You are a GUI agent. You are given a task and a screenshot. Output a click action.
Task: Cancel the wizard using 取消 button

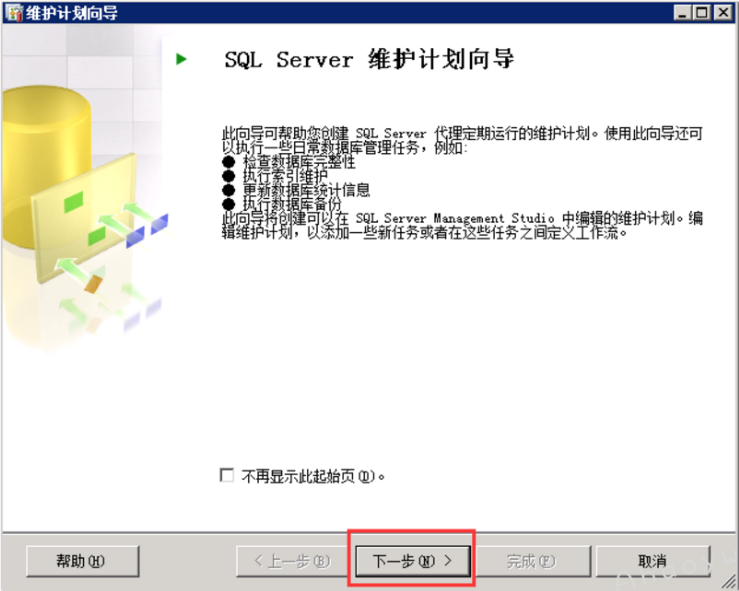coord(652,561)
